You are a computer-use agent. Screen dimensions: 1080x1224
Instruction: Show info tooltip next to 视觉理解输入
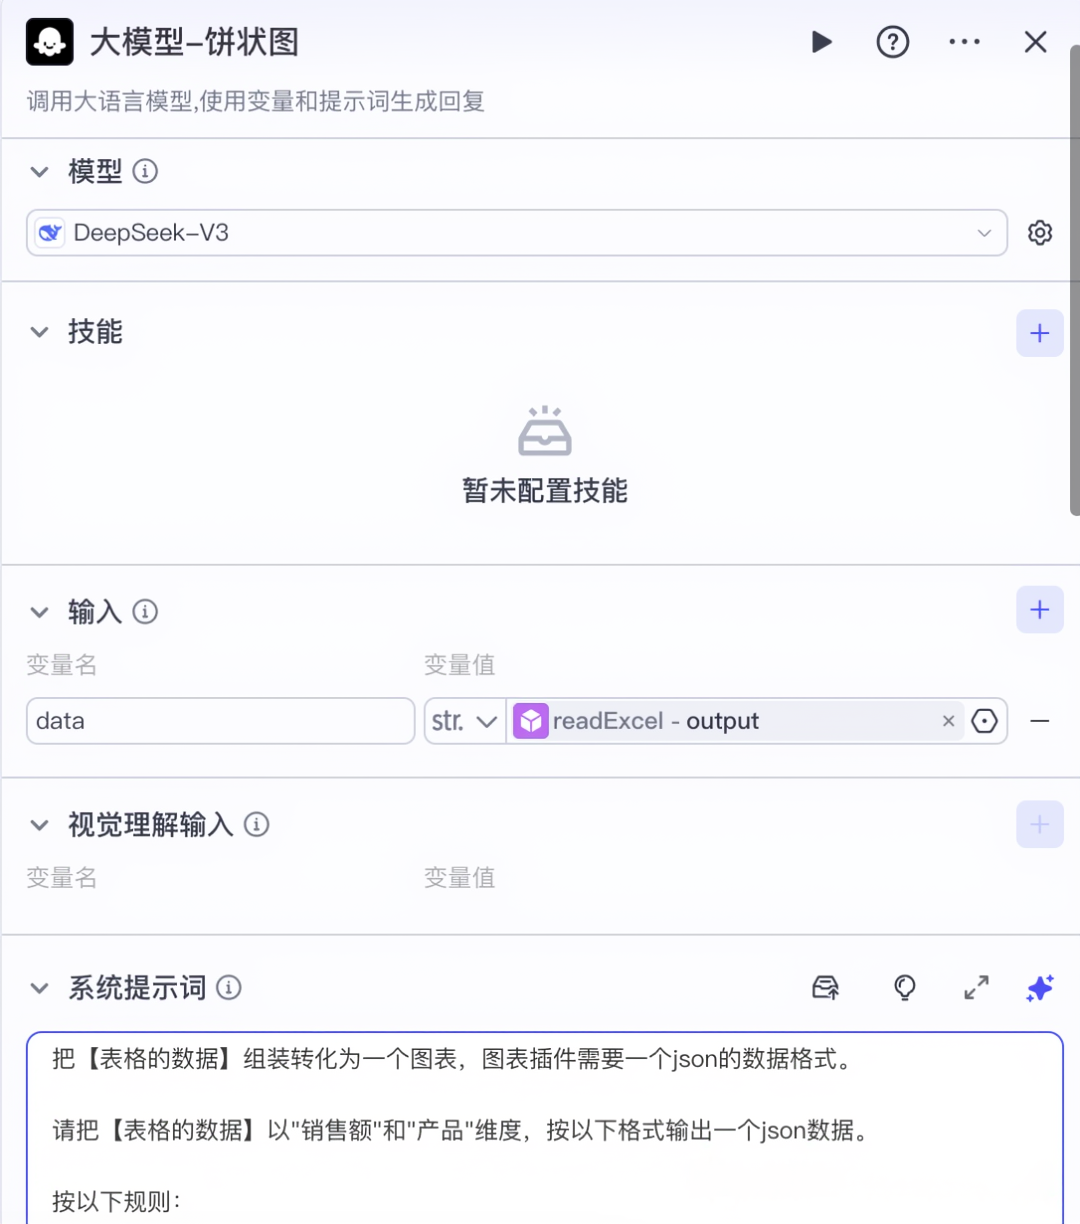[x=257, y=824]
